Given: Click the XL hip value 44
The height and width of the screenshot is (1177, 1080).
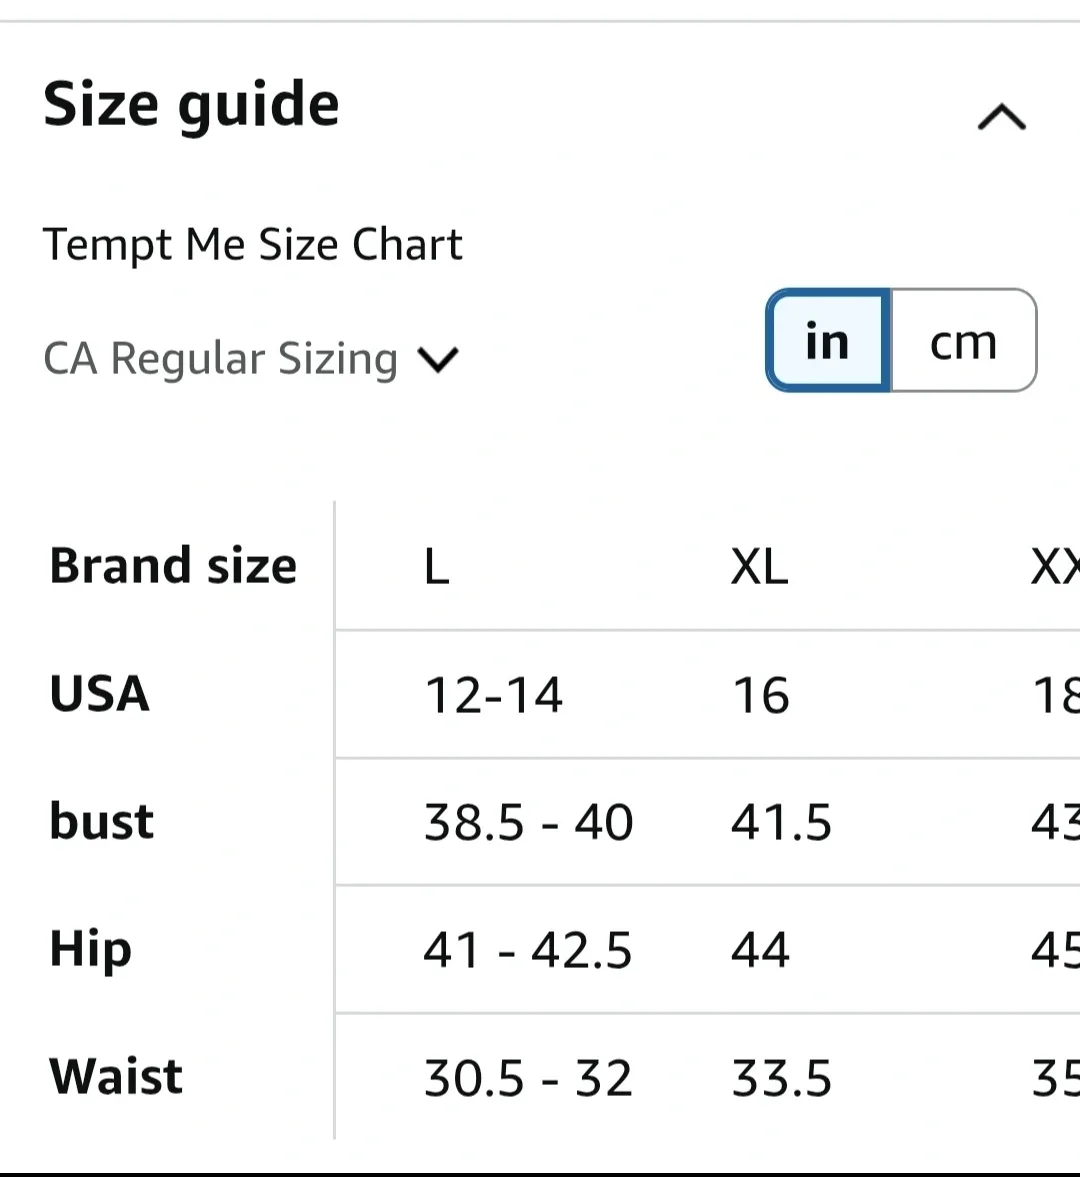Looking at the screenshot, I should [760, 950].
